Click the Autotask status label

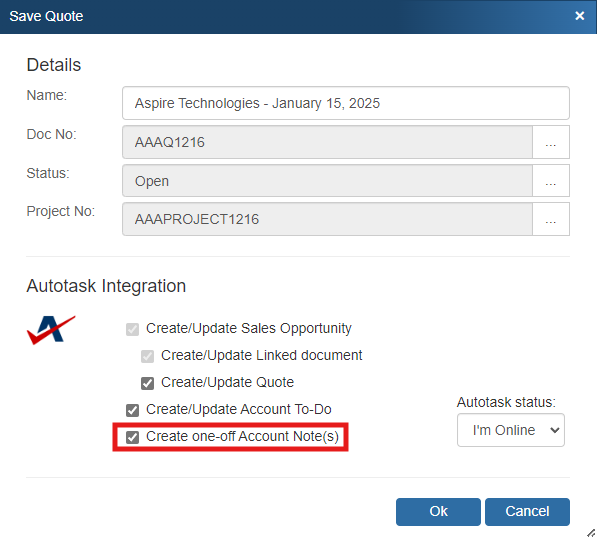point(506,402)
